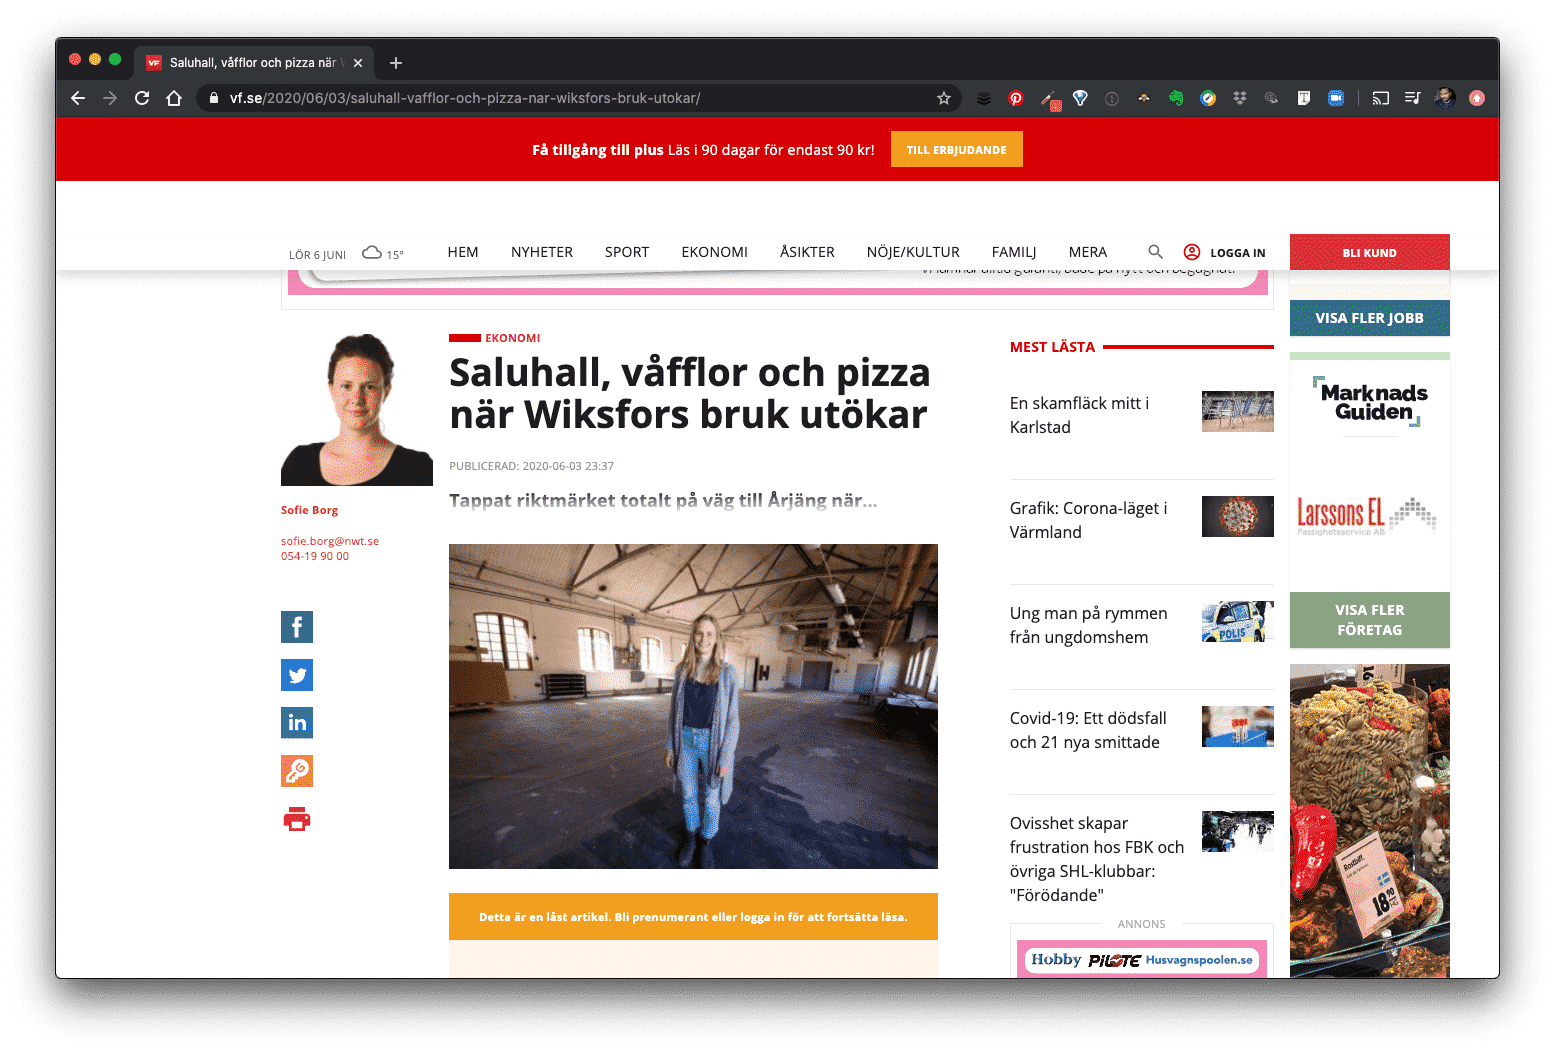This screenshot has height=1052, width=1555.
Task: Go back to previous page
Action: [78, 98]
